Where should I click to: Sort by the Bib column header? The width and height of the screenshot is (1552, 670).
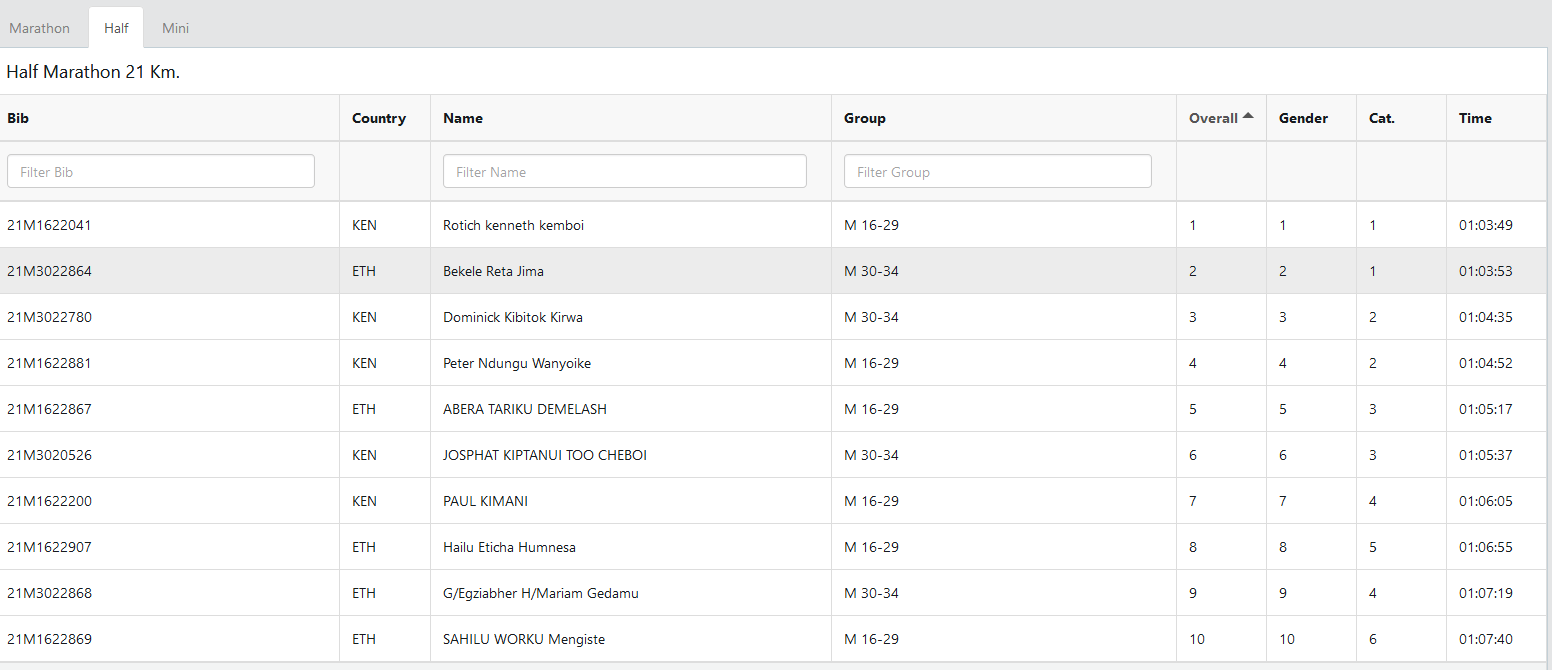click(18, 118)
